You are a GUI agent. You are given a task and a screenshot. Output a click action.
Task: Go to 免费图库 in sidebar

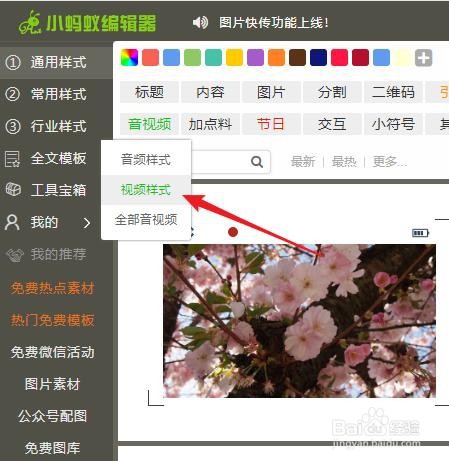click(x=52, y=448)
